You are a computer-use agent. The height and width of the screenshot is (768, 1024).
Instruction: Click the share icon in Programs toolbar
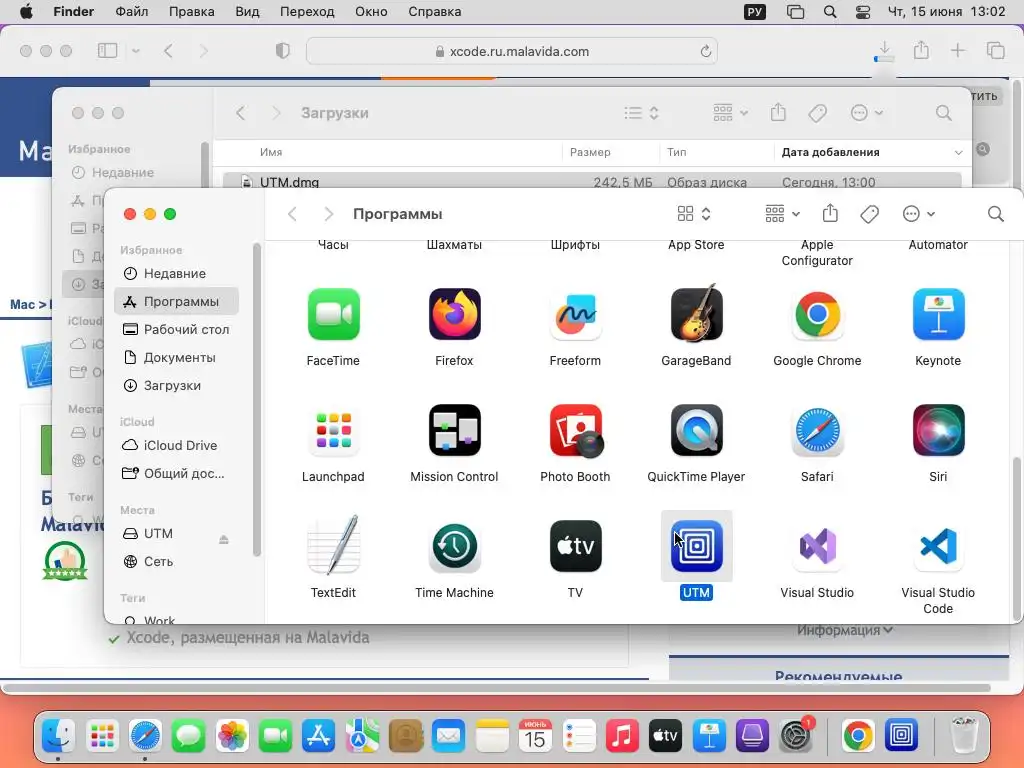[830, 213]
